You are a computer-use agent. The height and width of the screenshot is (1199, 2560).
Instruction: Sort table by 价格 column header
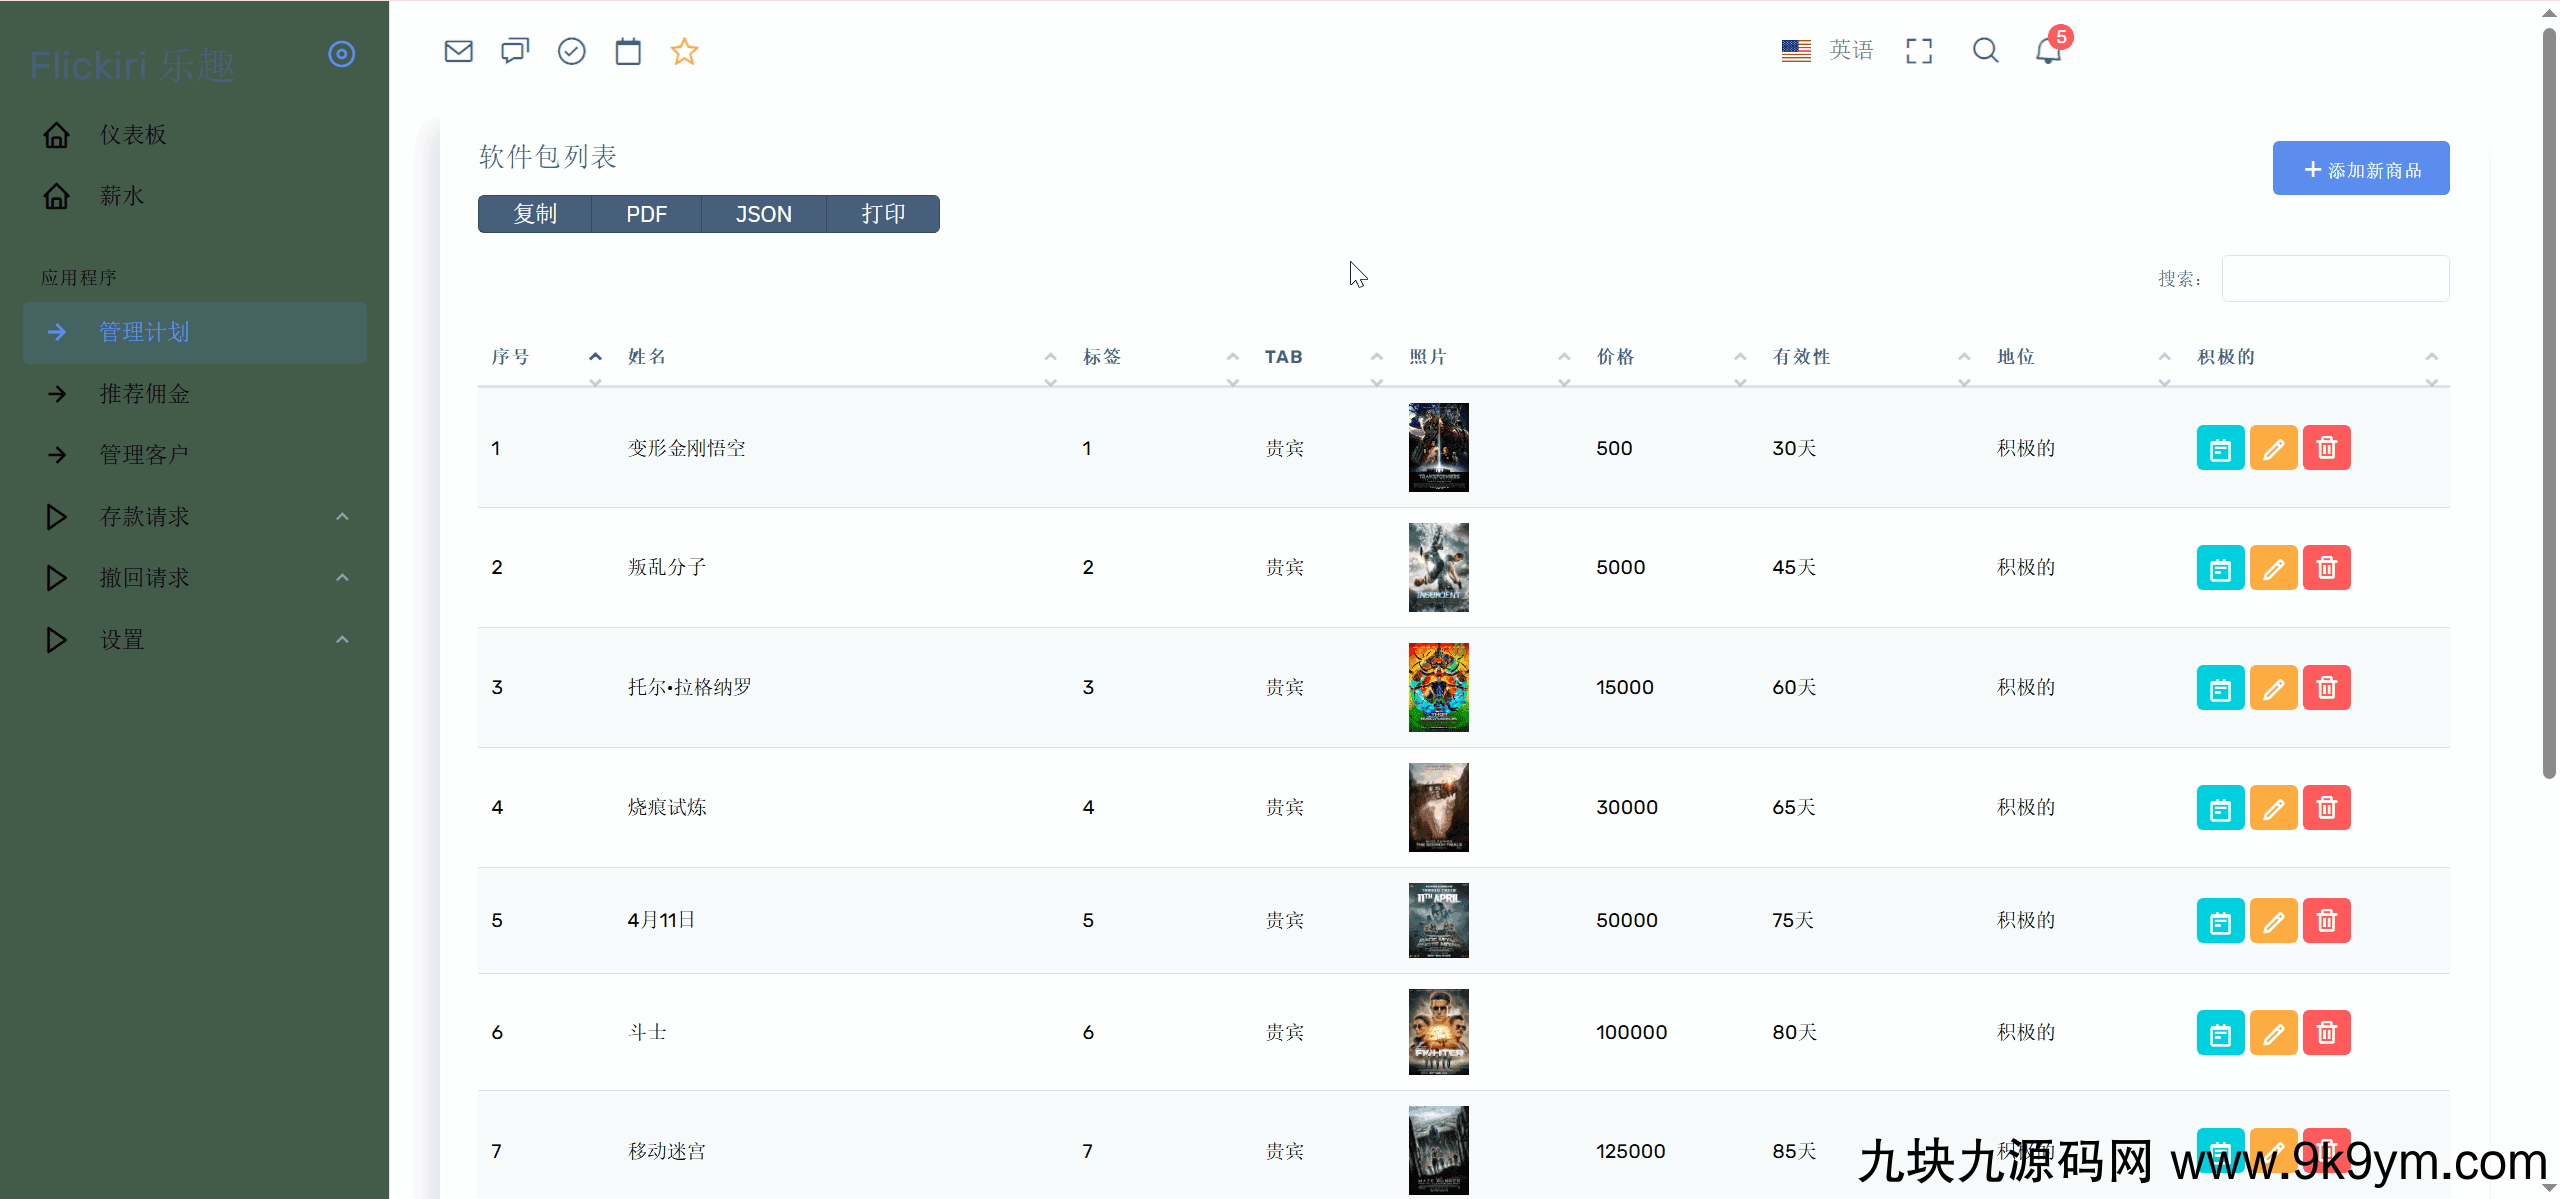[x=1615, y=357]
